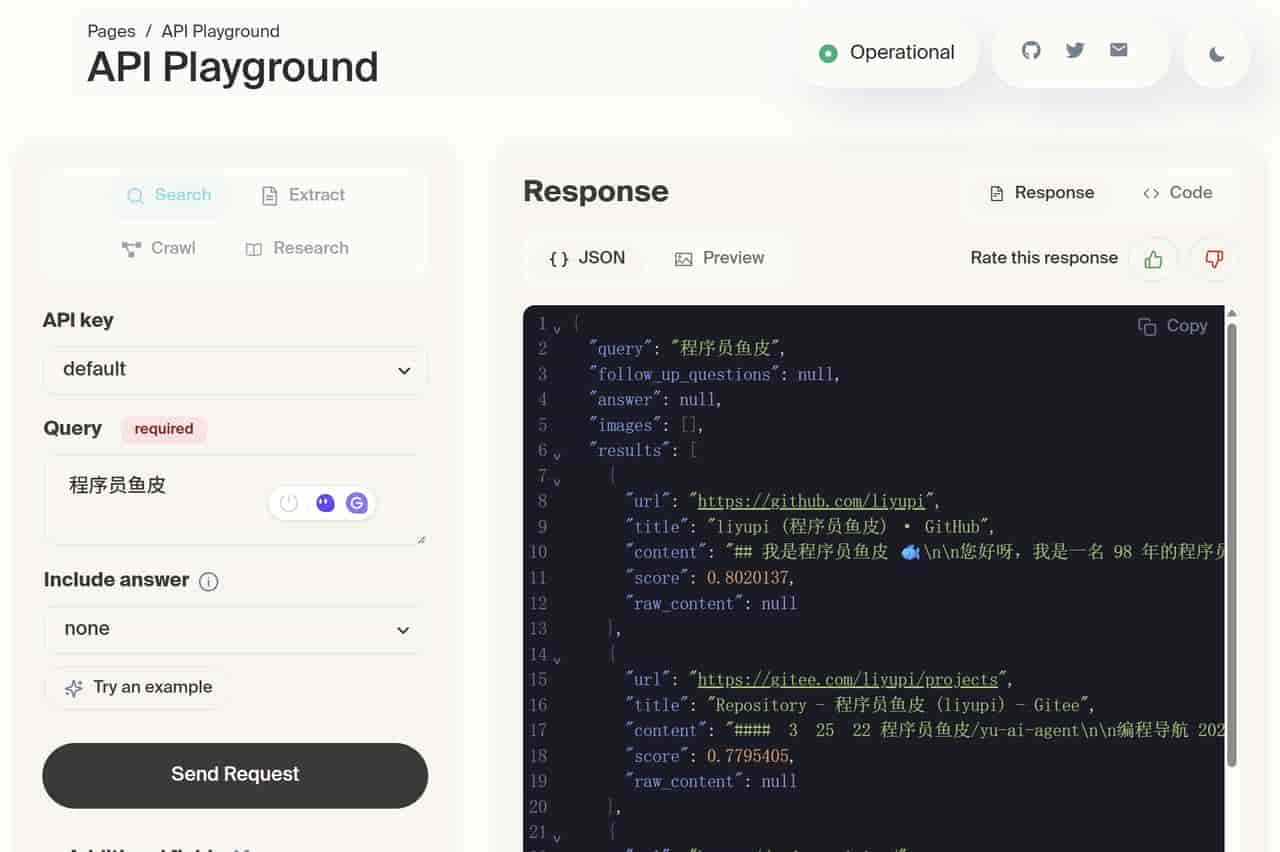Click the power icon in query box
This screenshot has width=1280, height=852.
coord(289,503)
